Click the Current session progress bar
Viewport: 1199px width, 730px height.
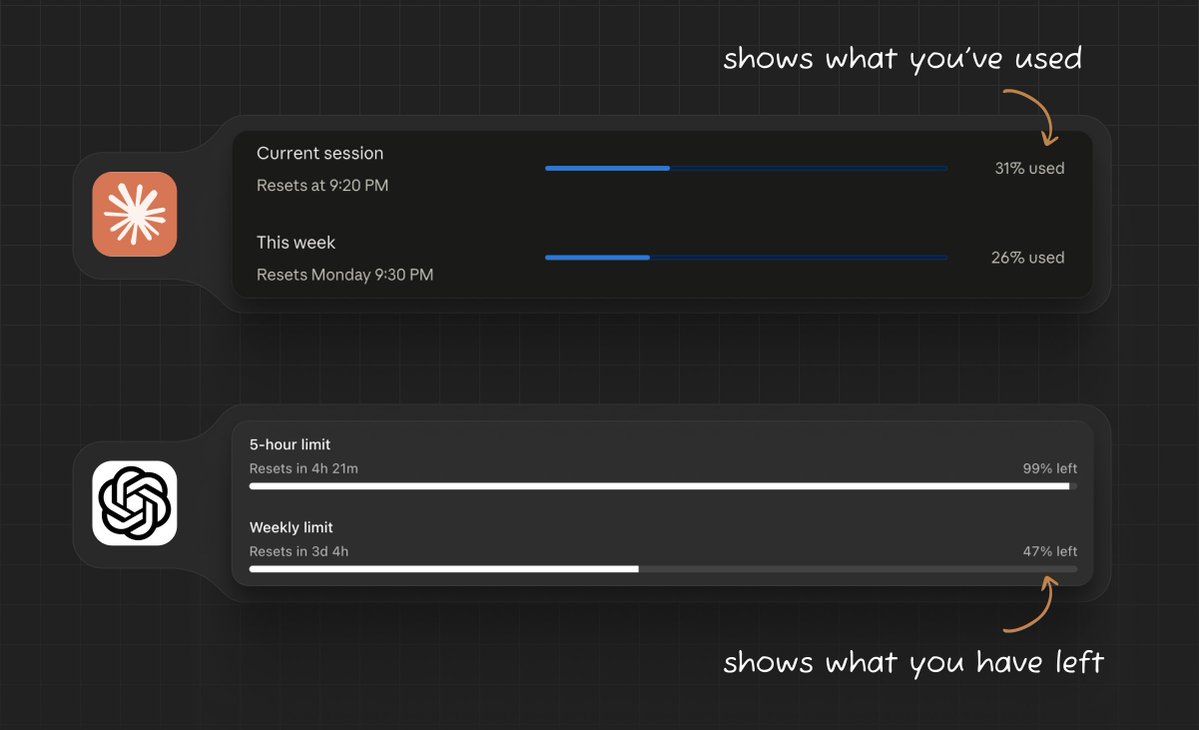pyautogui.click(x=746, y=168)
